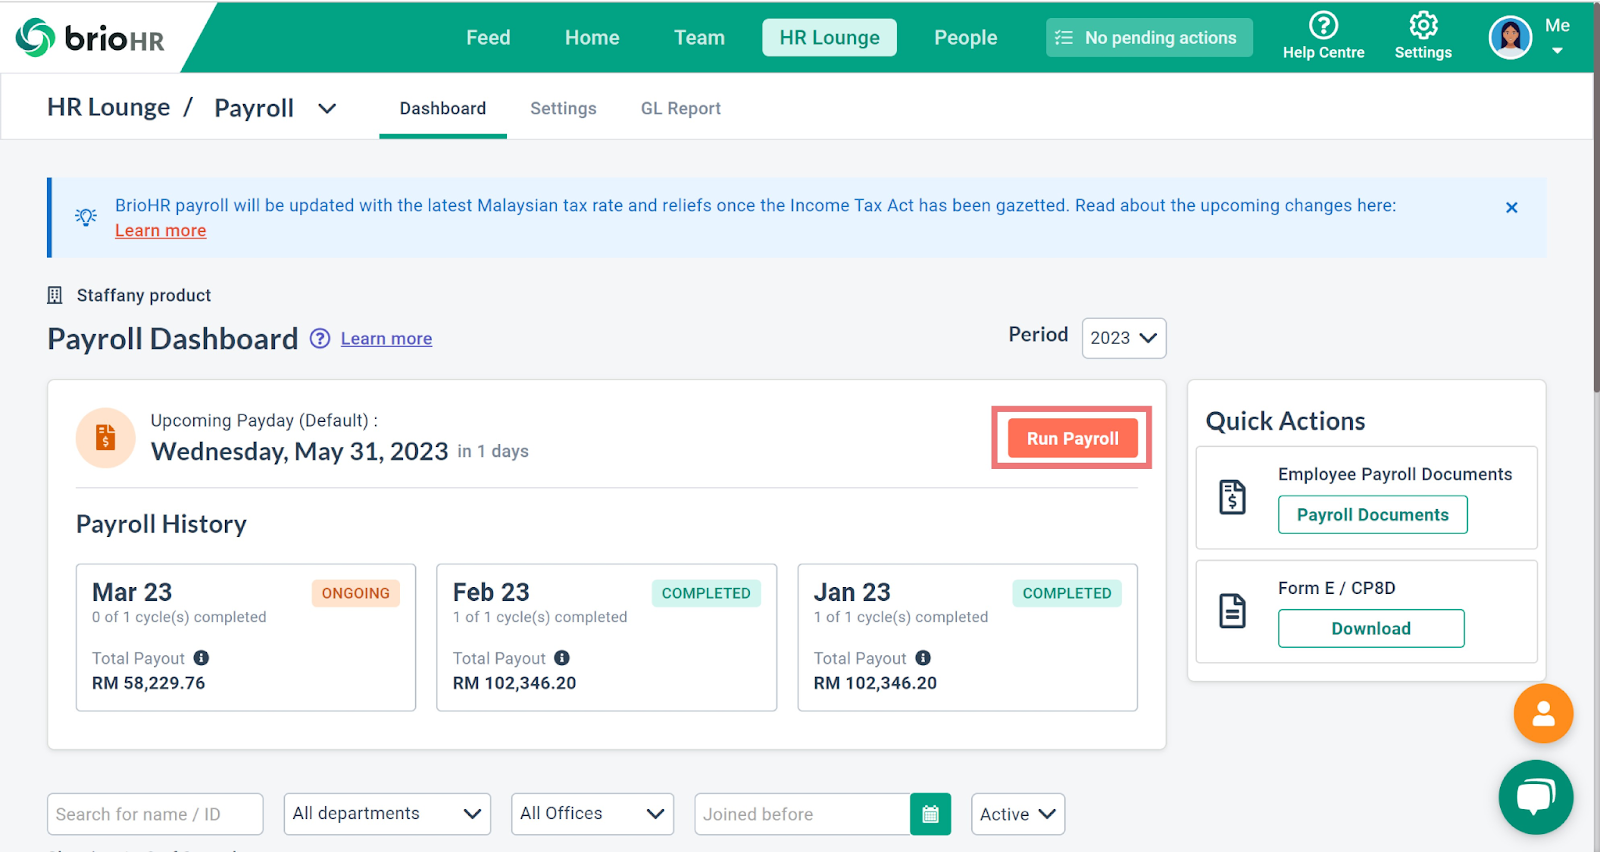Go to the Feed menu
The height and width of the screenshot is (852, 1600).
(x=488, y=38)
